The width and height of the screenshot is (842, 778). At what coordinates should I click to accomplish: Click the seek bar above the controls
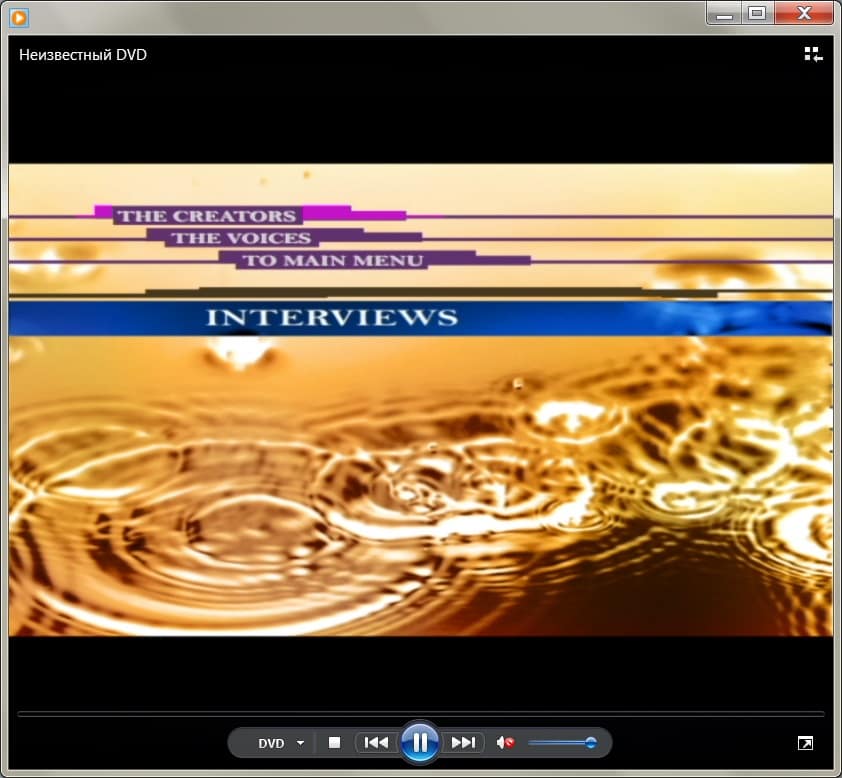420,714
